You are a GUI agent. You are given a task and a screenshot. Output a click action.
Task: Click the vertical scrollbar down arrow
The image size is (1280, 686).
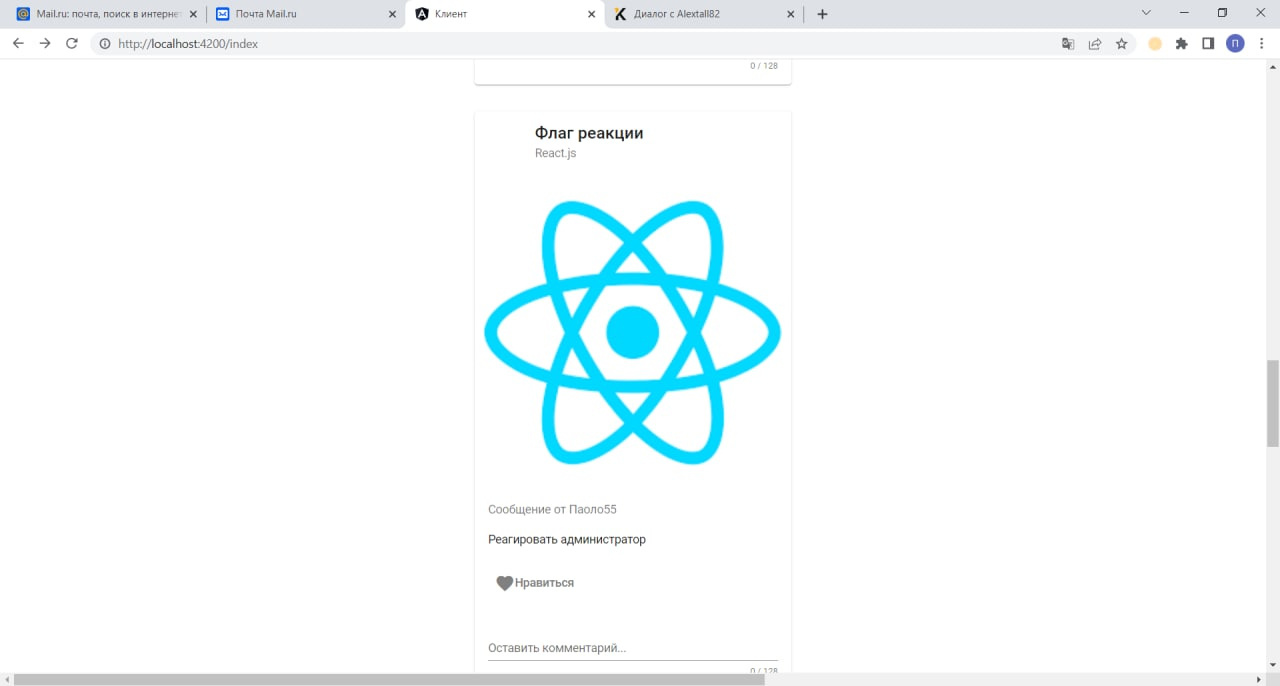(1273, 665)
